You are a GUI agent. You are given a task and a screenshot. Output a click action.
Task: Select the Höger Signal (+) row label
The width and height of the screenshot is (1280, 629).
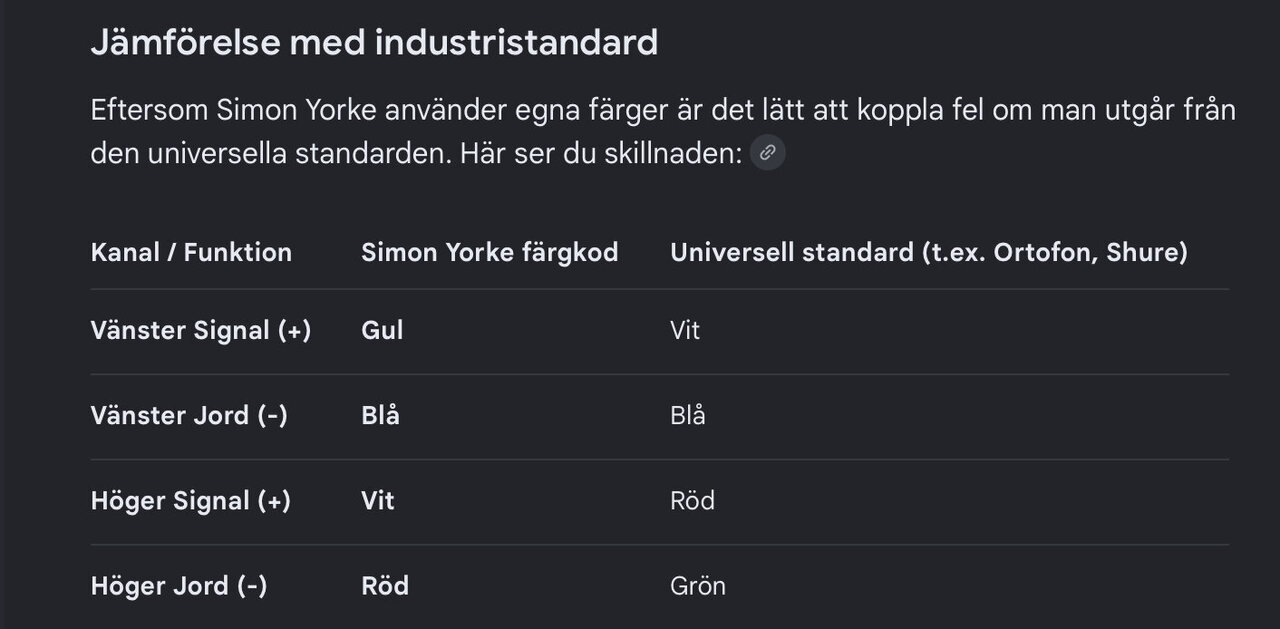coord(191,500)
